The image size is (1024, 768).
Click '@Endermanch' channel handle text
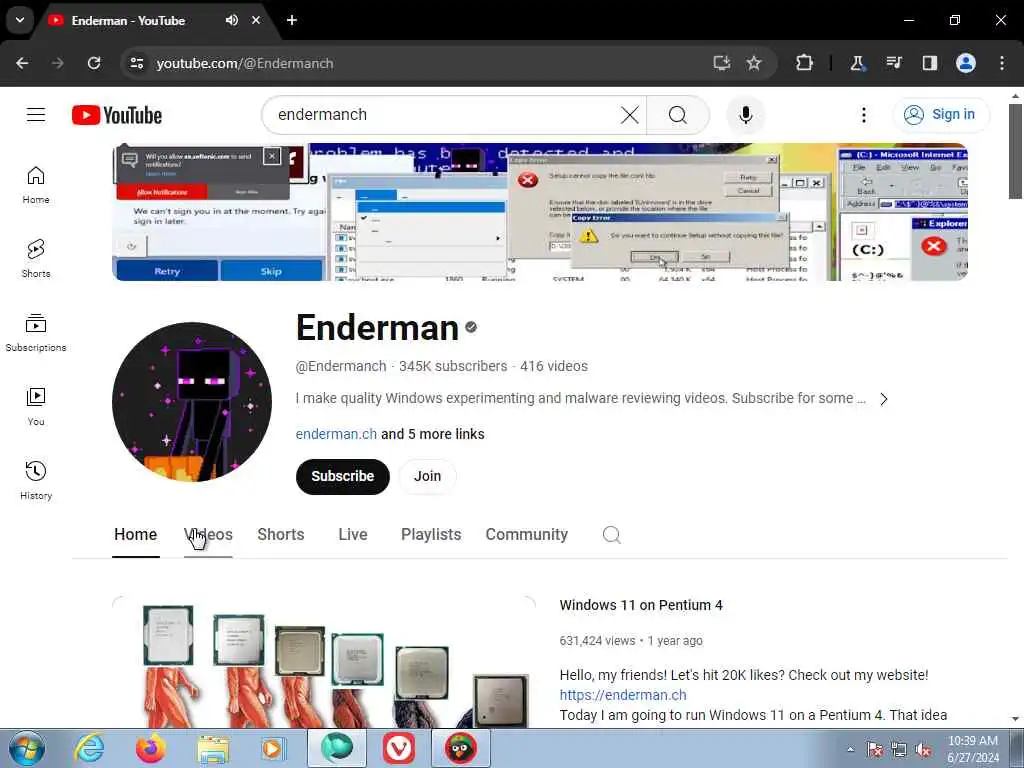coord(341,366)
